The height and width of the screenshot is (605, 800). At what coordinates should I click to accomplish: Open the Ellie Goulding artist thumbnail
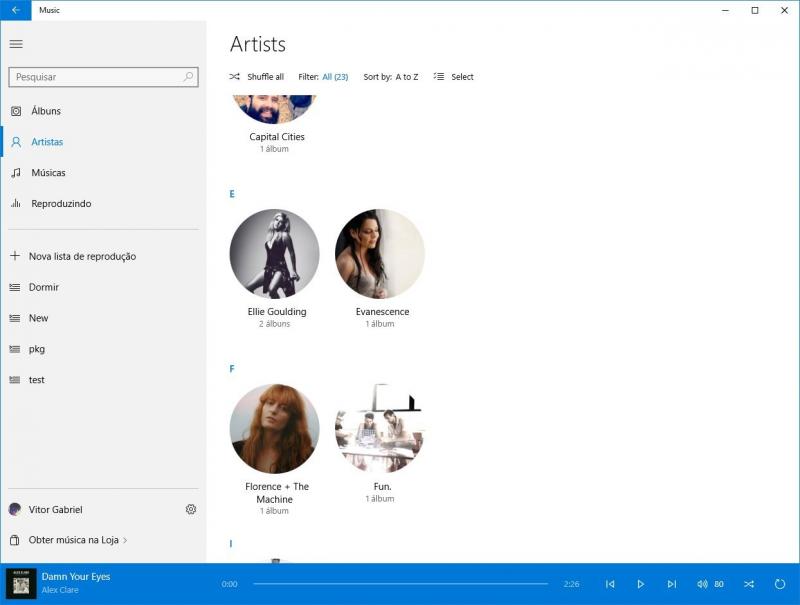pyautogui.click(x=274, y=254)
